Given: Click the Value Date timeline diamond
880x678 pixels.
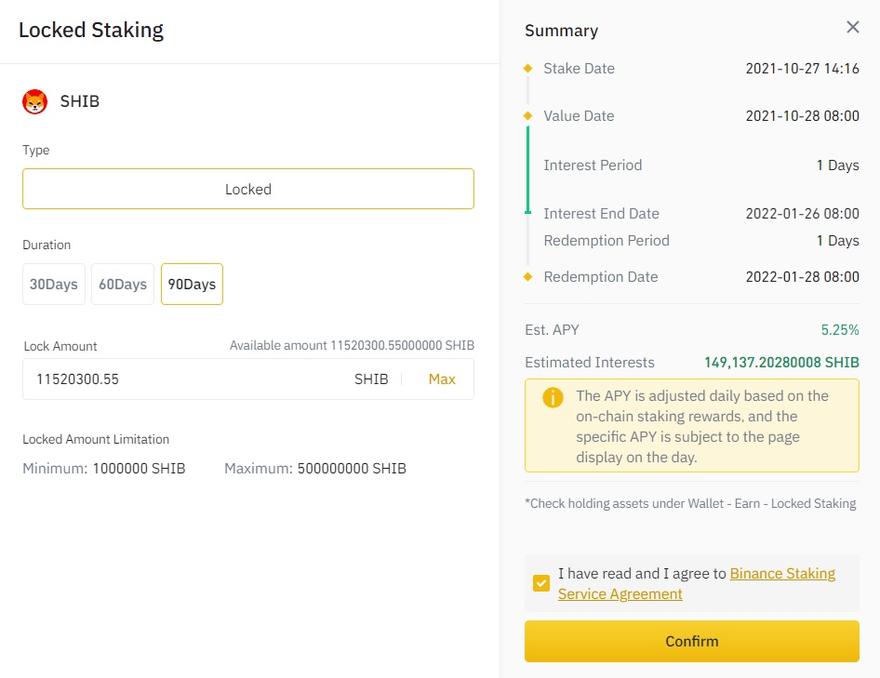Looking at the screenshot, I should coord(528,116).
